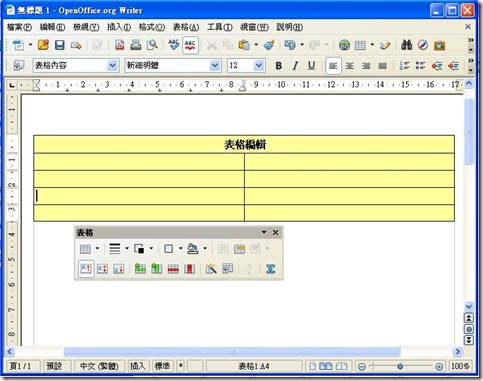This screenshot has width=483, height=381.
Task: Select Center vertical alignment in table toolbar
Action: point(102,269)
